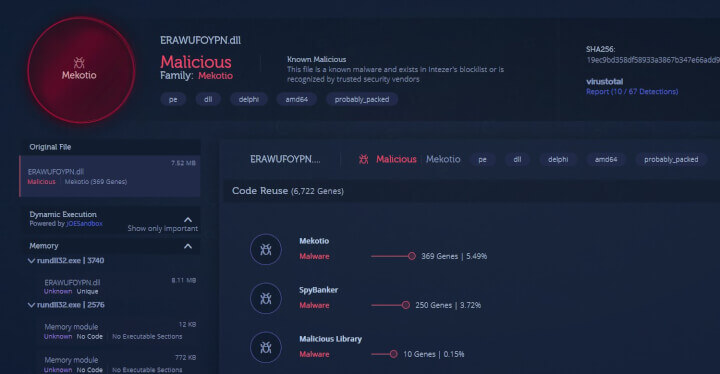
Task: Collapse the Dynamic Execution section chevron
Action: pos(188,220)
